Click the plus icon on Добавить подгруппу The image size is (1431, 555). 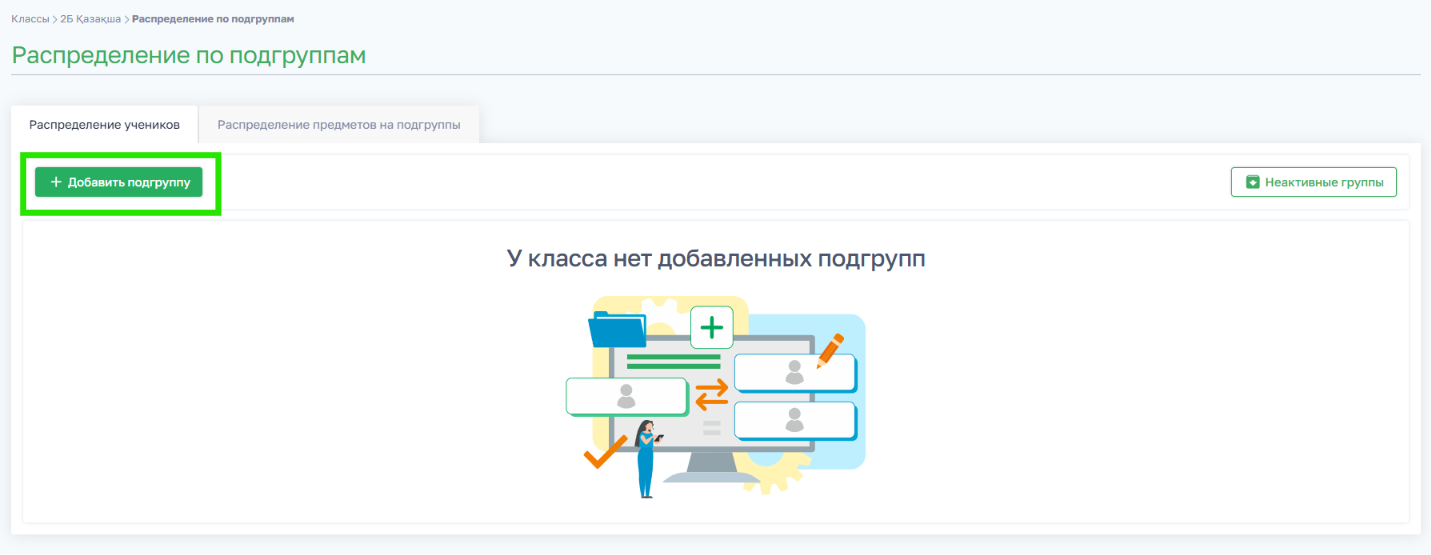pyautogui.click(x=56, y=182)
